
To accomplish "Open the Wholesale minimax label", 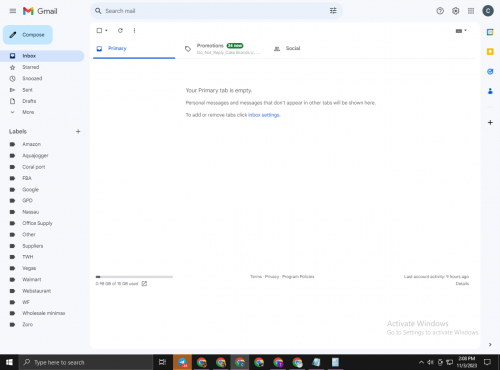I will 42,313.
